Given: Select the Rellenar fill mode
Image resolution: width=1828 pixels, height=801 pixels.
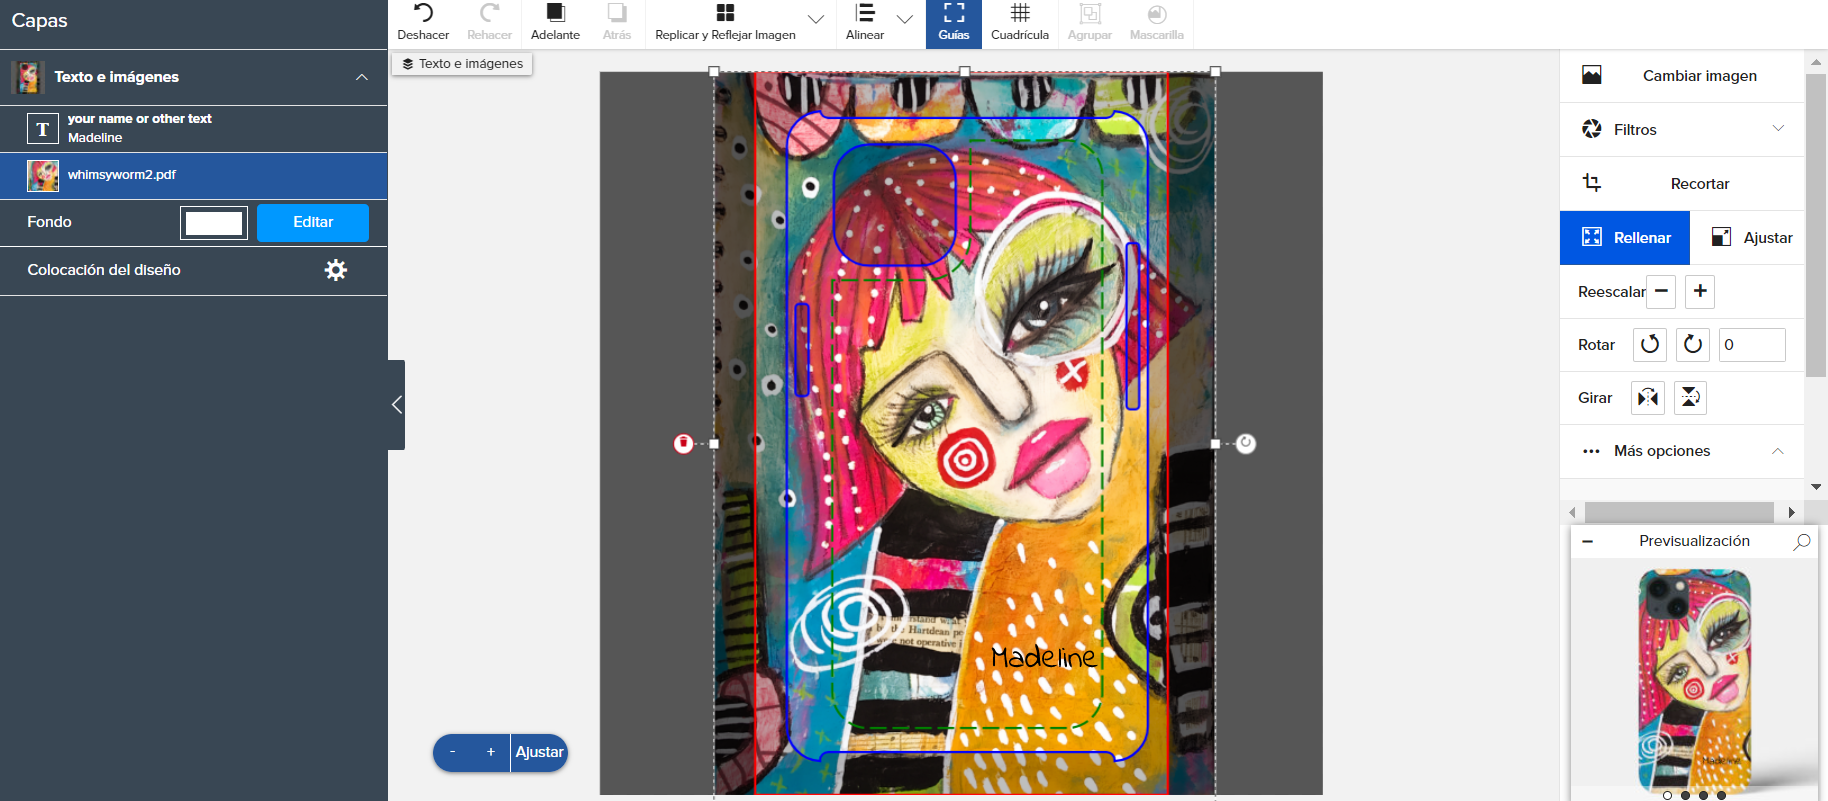Looking at the screenshot, I should click(x=1625, y=238).
